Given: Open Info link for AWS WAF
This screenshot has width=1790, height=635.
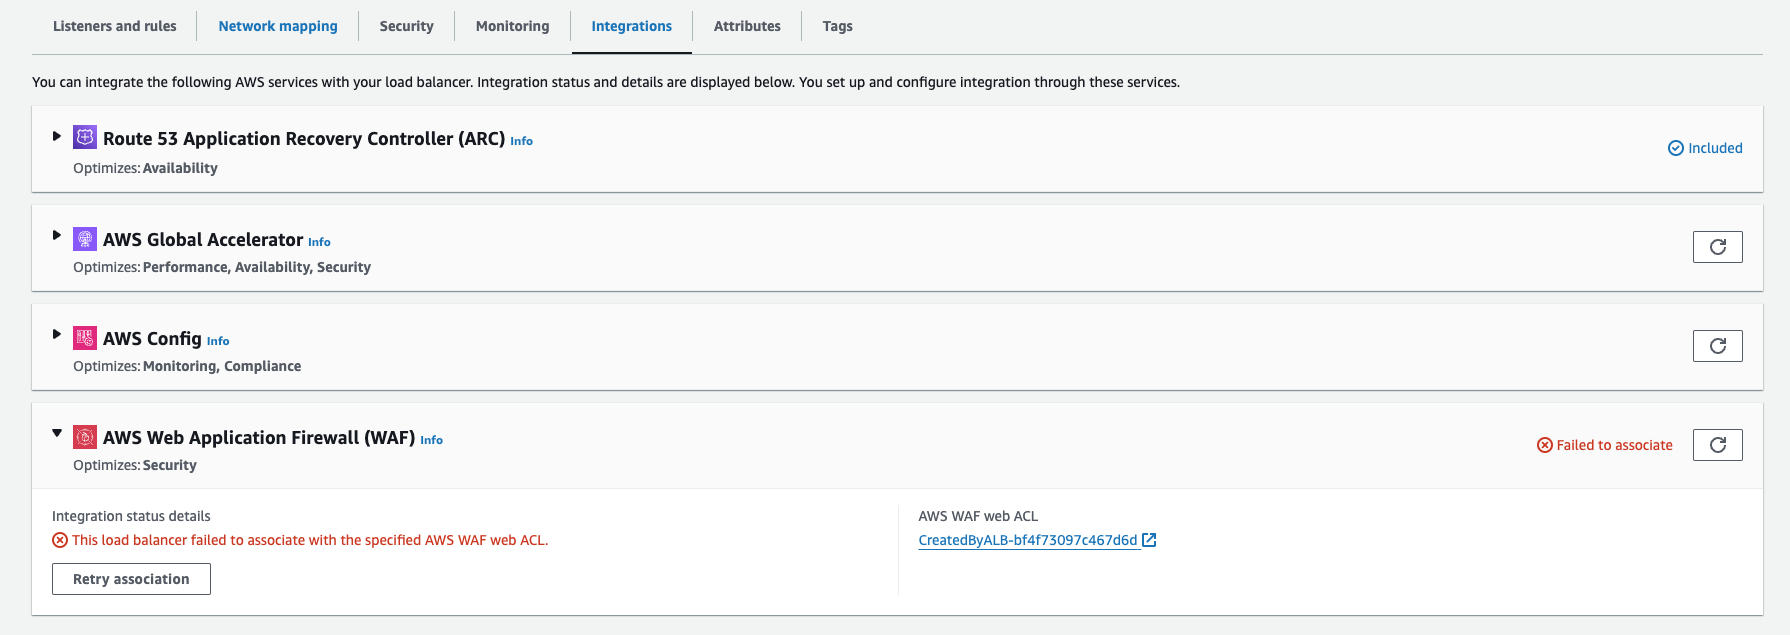Looking at the screenshot, I should click(431, 440).
